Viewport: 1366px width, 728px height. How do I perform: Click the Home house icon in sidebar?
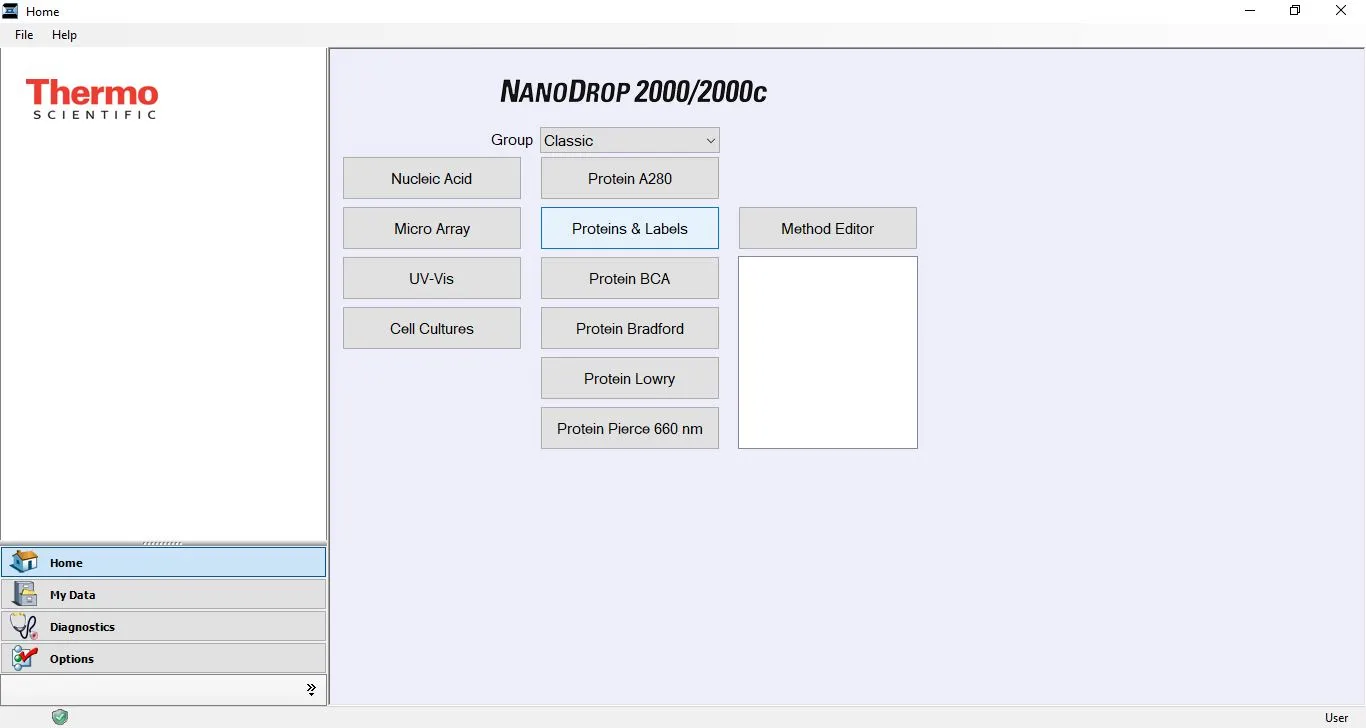click(x=24, y=562)
